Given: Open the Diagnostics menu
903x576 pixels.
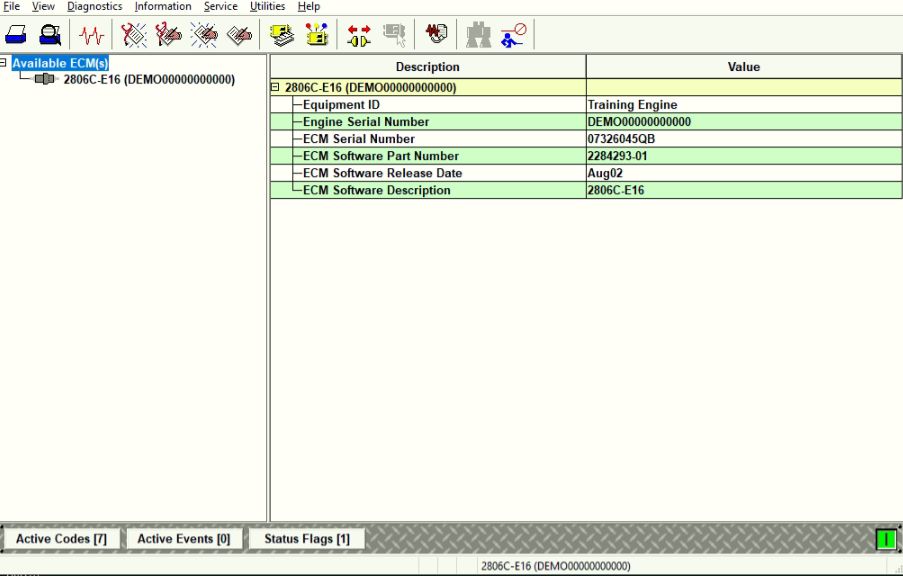Looking at the screenshot, I should (94, 7).
